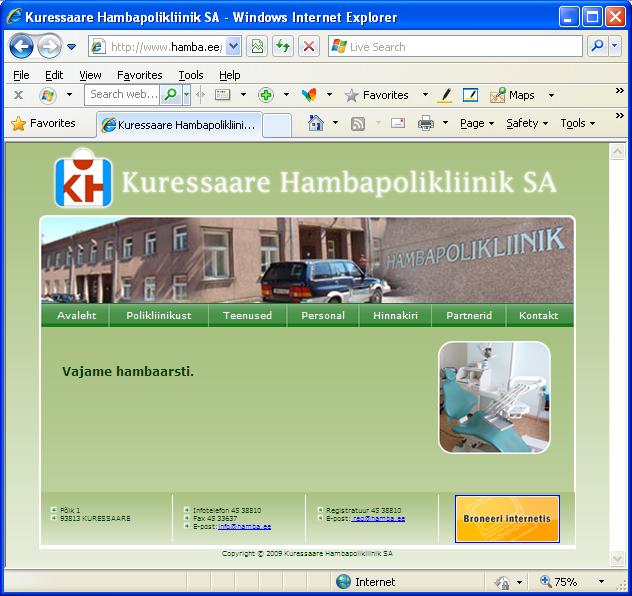This screenshot has width=632, height=596.
Task: View the Personal page
Action: pos(323,315)
